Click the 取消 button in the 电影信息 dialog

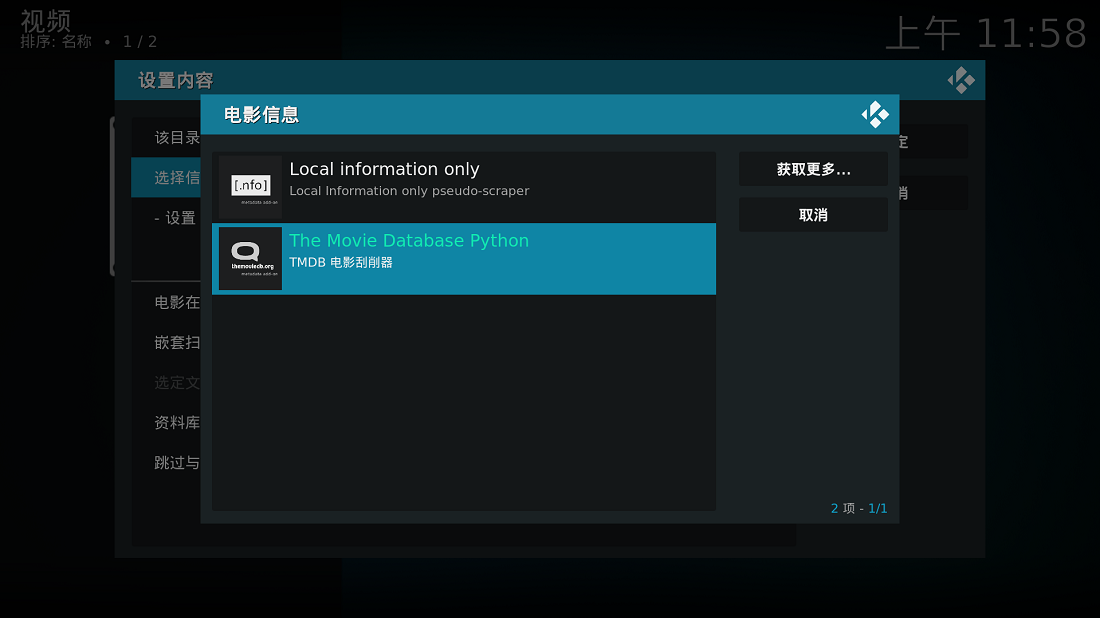[813, 215]
